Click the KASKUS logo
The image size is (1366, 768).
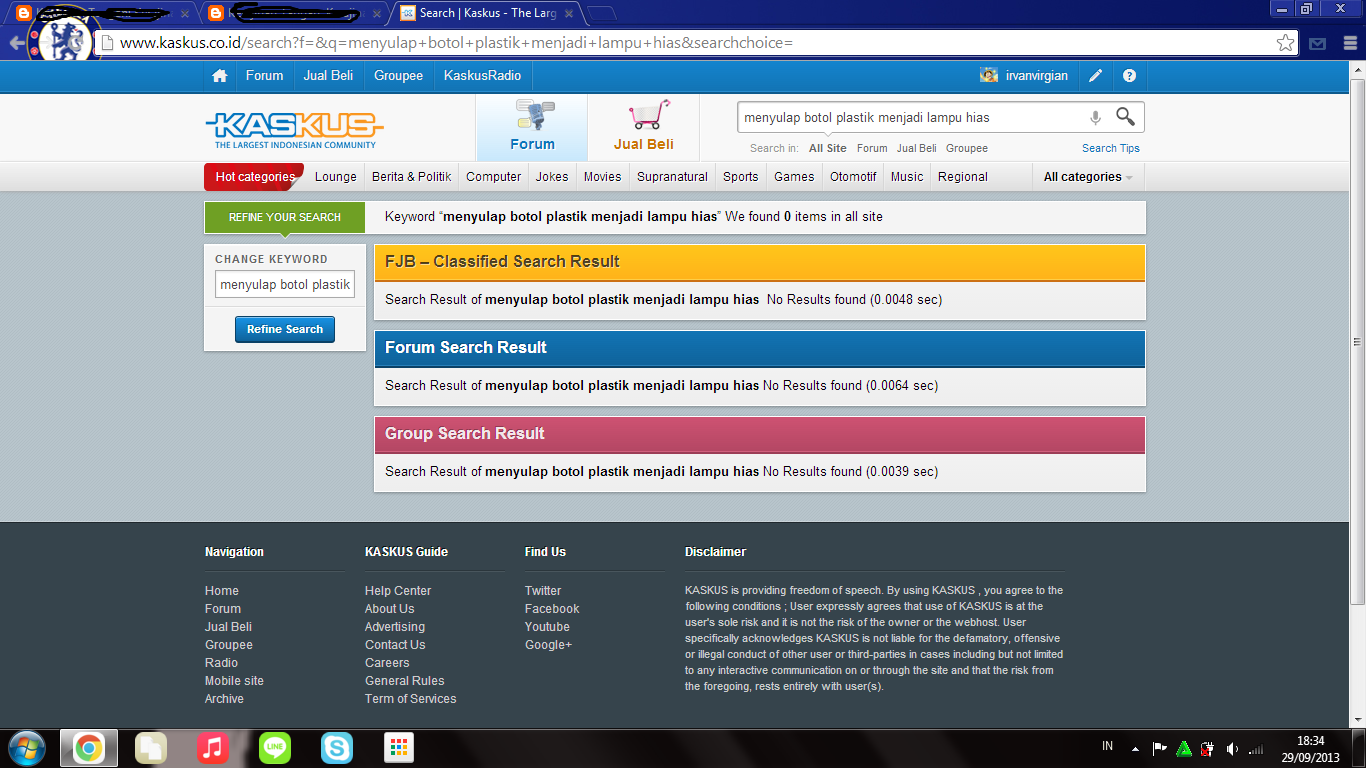294,130
